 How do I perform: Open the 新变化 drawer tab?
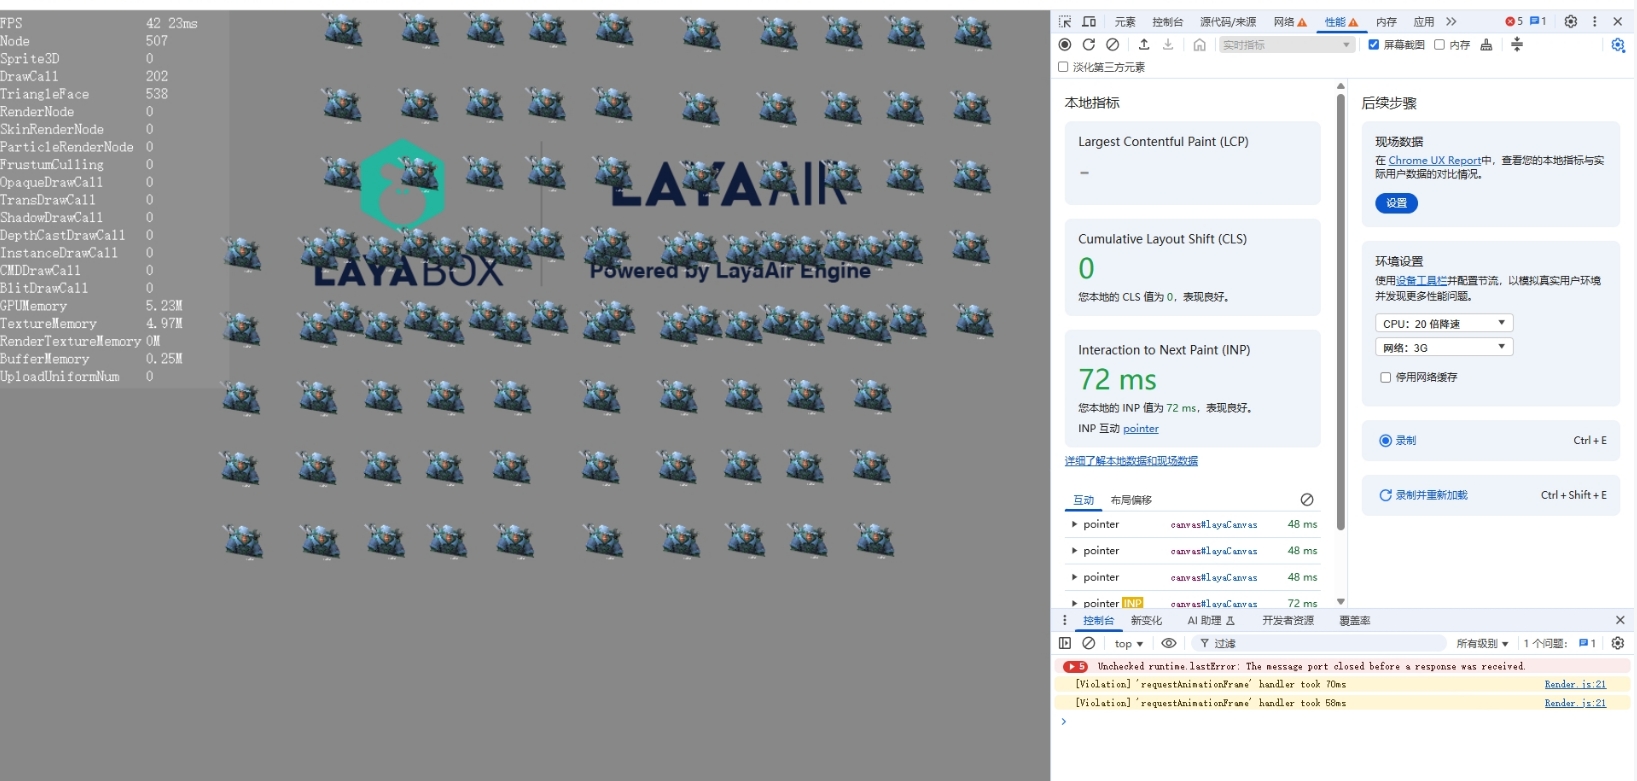pyautogui.click(x=1146, y=620)
